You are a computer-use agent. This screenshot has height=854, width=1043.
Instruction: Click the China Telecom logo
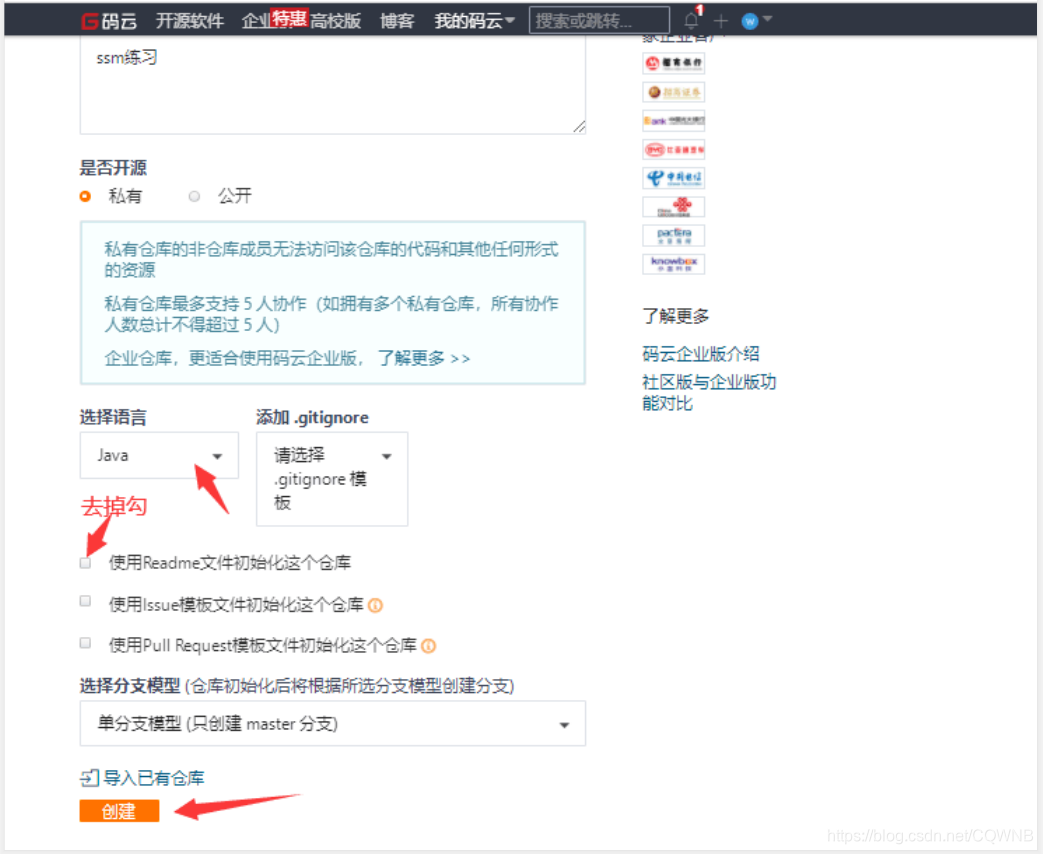(673, 178)
